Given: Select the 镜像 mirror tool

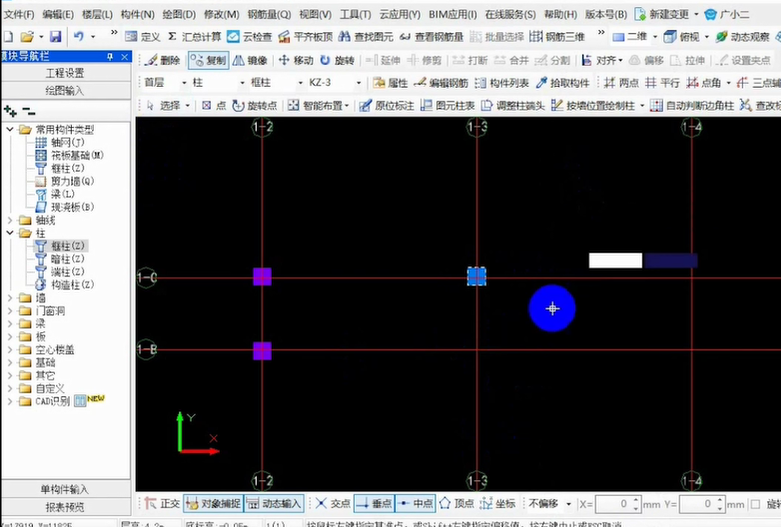Looking at the screenshot, I should pos(250,60).
